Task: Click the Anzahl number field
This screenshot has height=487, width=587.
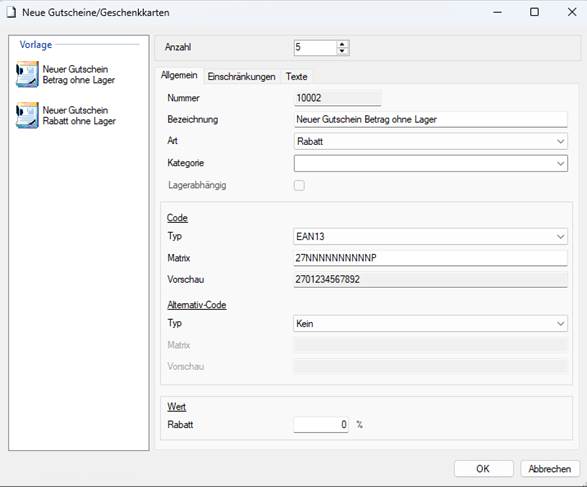Action: [x=316, y=48]
